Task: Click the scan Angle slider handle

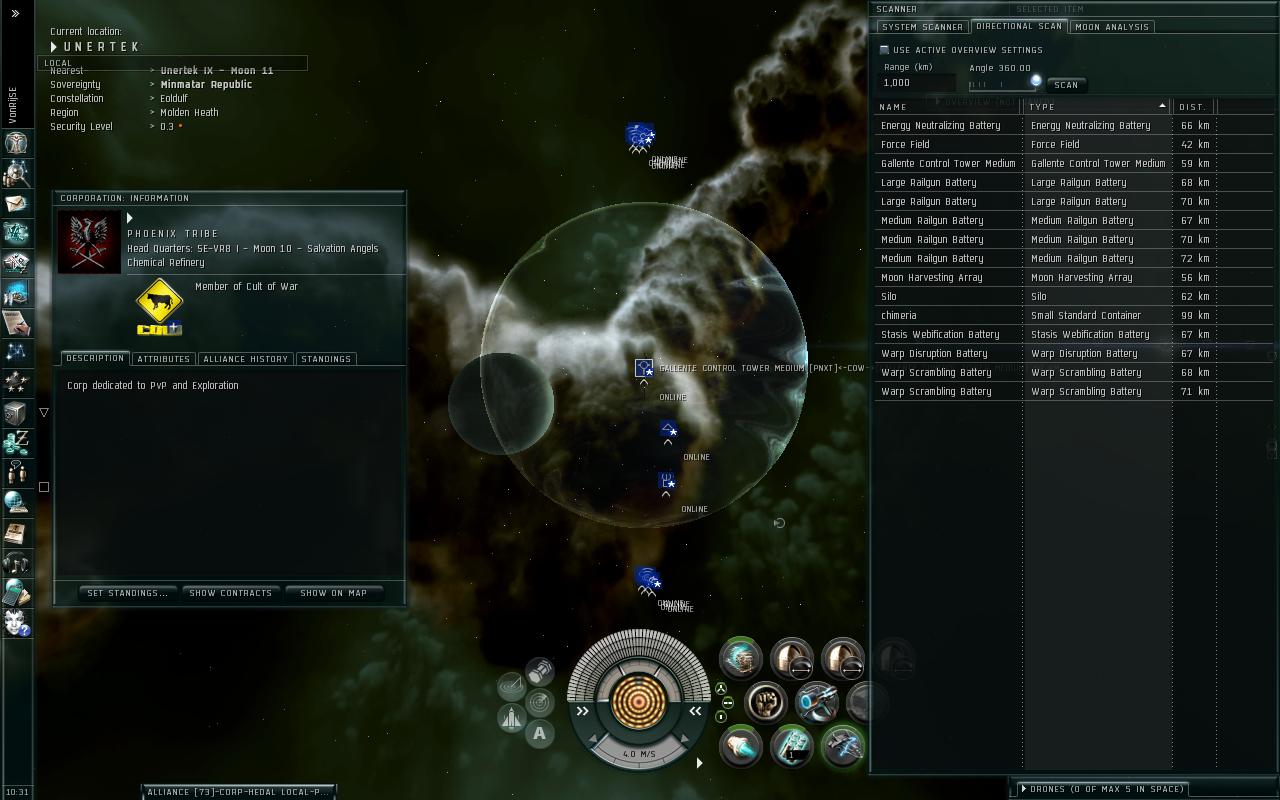Action: click(1035, 81)
